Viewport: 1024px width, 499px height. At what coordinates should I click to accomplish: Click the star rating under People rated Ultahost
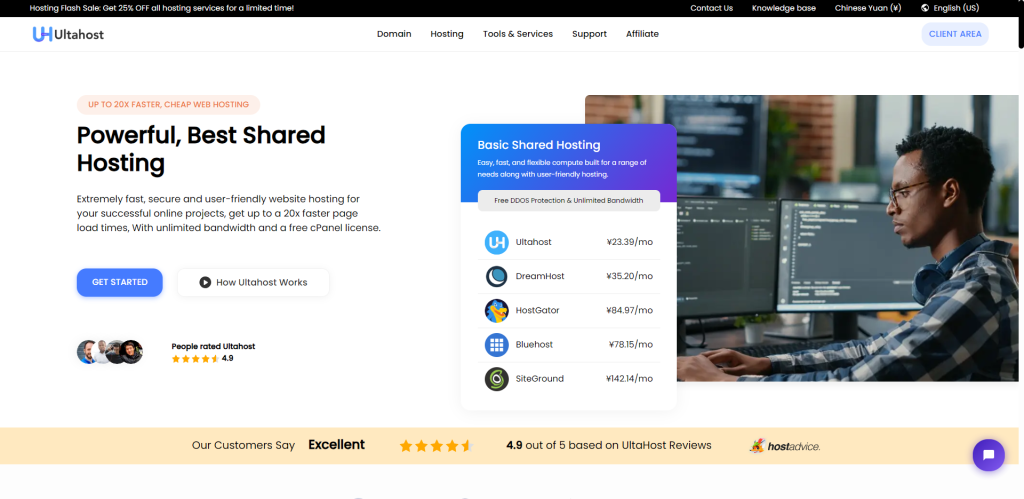pos(195,359)
